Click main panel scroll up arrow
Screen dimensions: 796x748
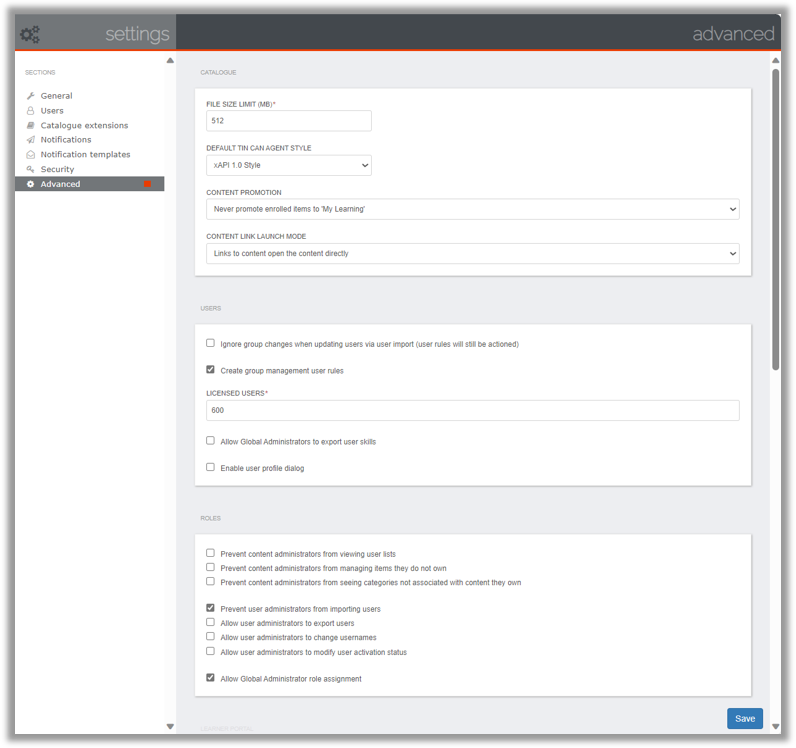(776, 60)
